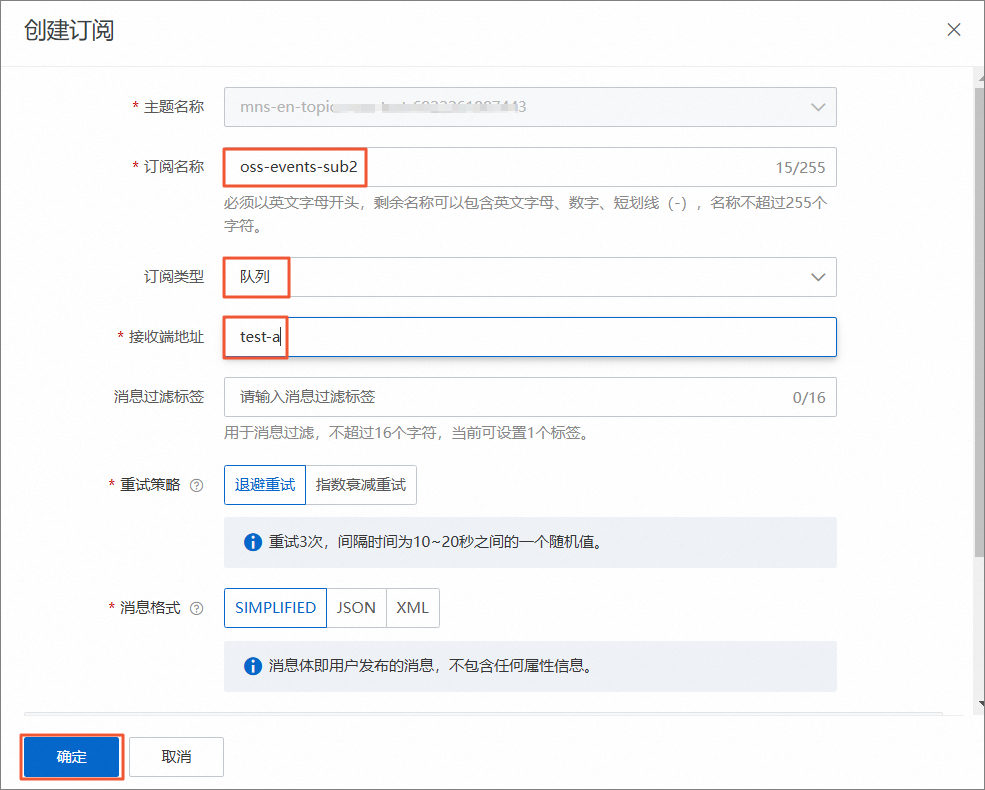Click the info icon next to 重试3次

253,542
